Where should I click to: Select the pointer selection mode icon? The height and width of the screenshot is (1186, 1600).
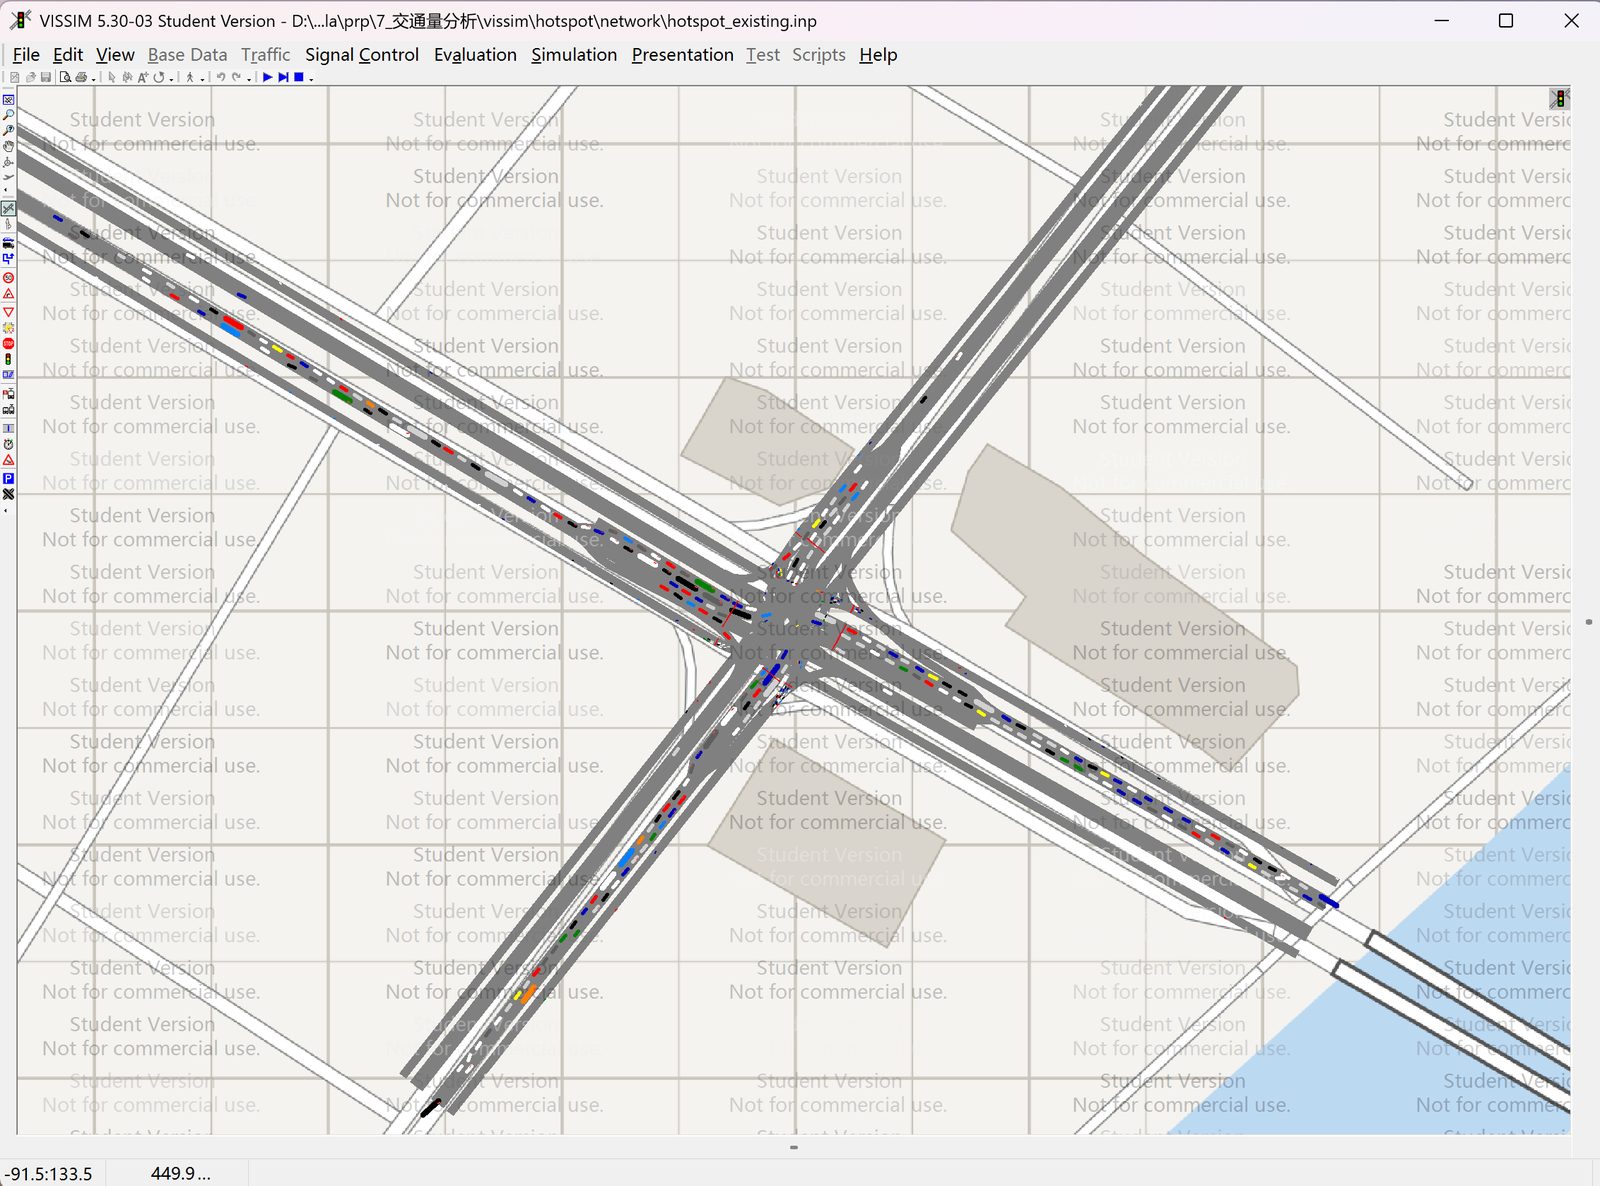(112, 77)
